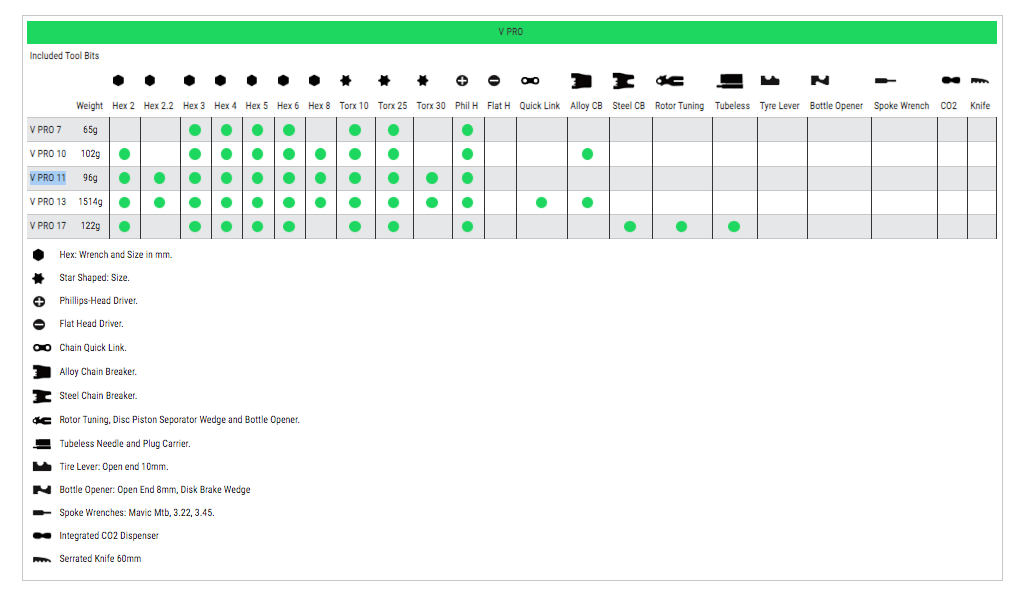Click the V PRO 17 Tubeless green dot
Screen dimensions: 1020x591
point(734,226)
